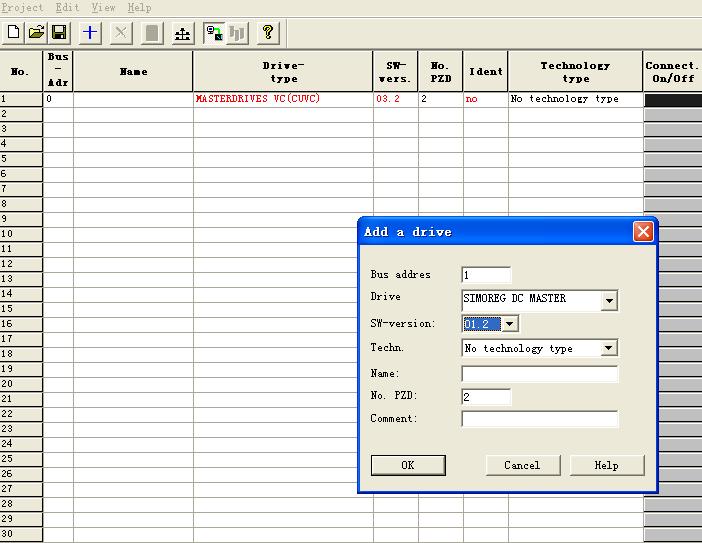This screenshot has width=702, height=543.
Task: Click the Ident column header
Action: tap(485, 71)
